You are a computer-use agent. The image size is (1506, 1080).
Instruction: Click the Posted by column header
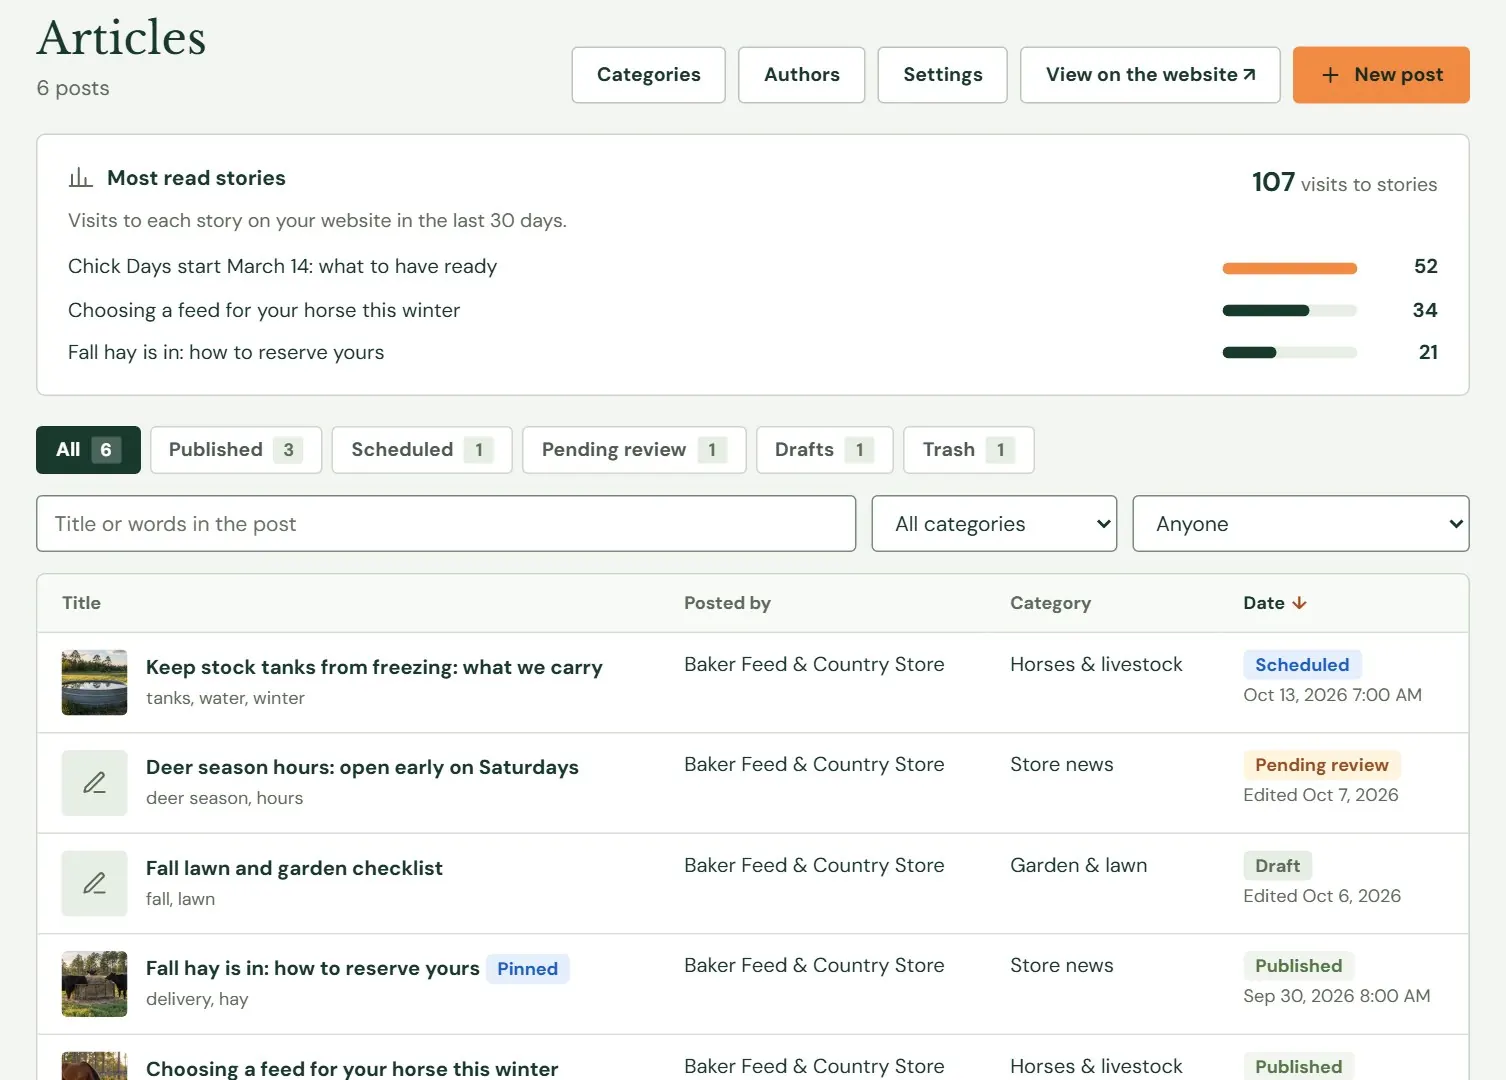click(x=727, y=603)
